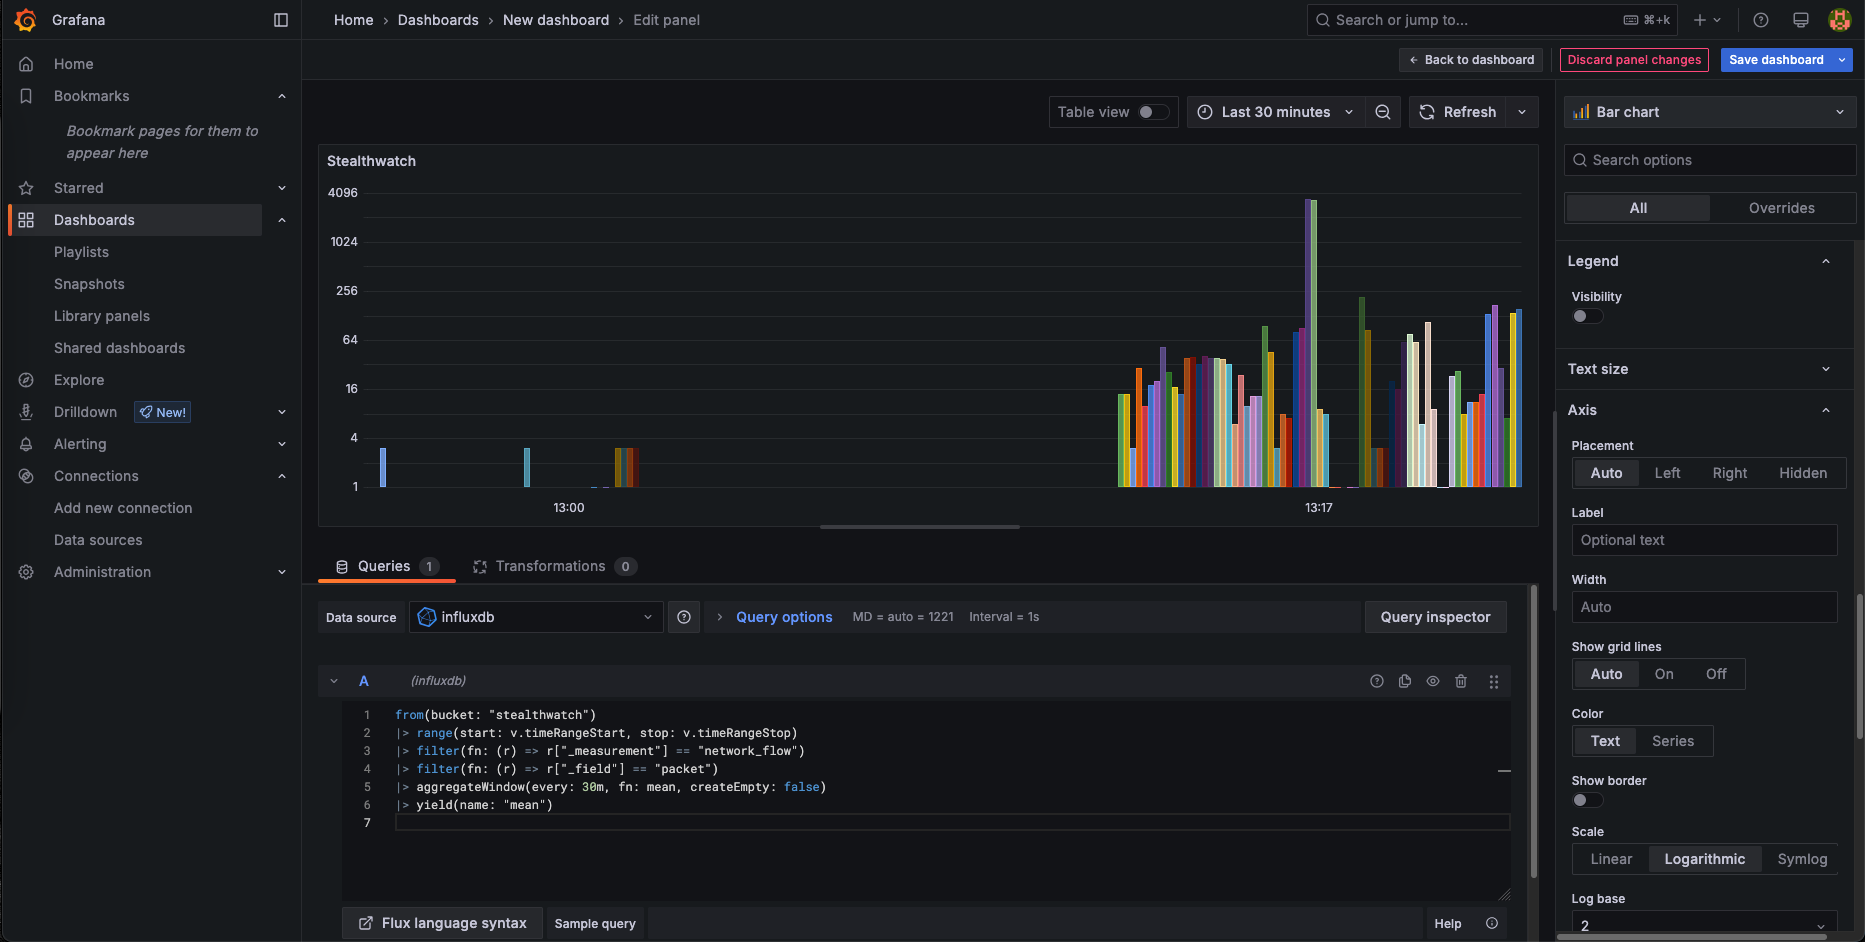Screen dimensions: 1865x942
Task: Open the news feed monitor icon
Action: [x=1800, y=20]
